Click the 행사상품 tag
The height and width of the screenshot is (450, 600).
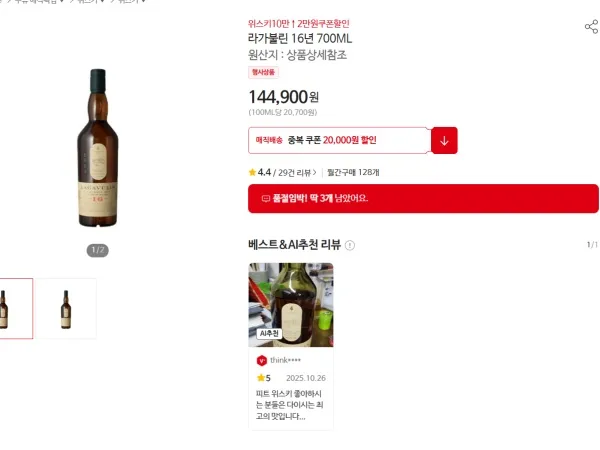[x=263, y=72]
